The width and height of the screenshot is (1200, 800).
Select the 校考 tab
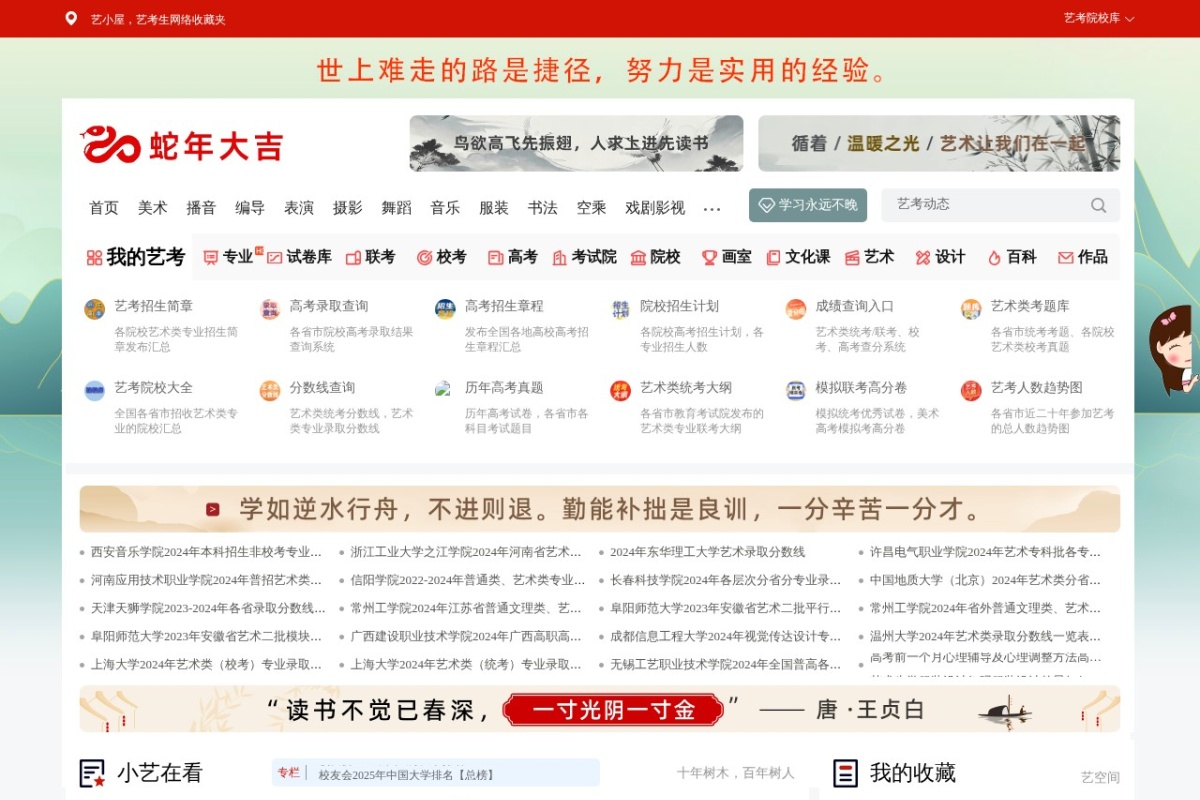(x=442, y=257)
